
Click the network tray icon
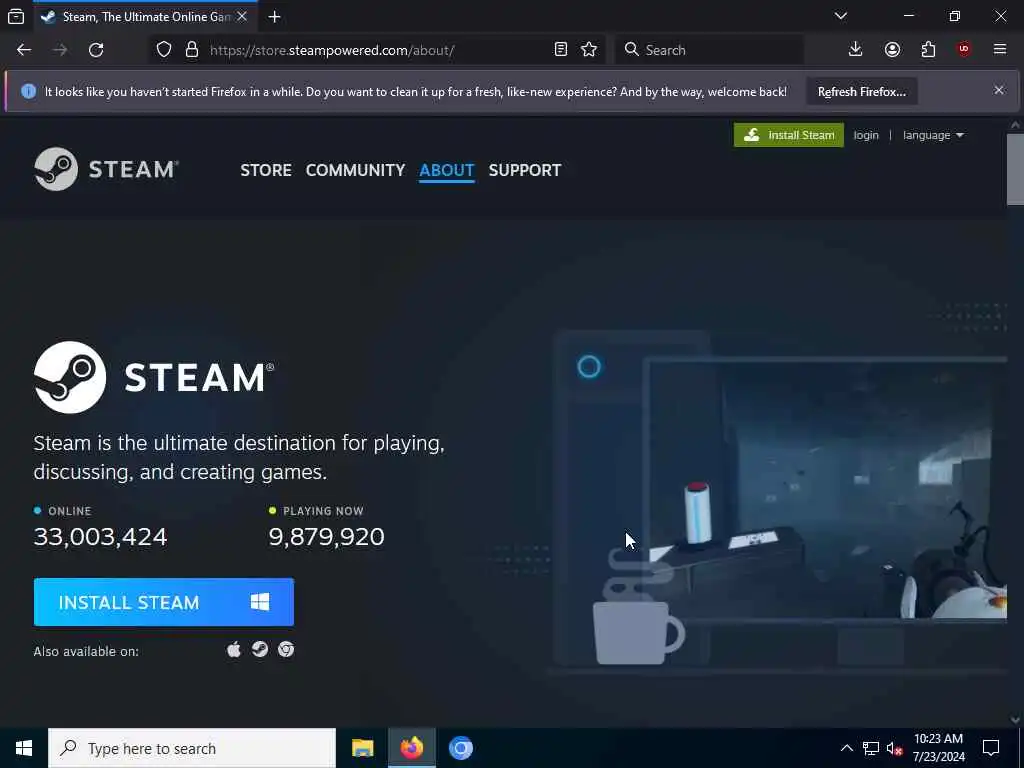point(871,748)
